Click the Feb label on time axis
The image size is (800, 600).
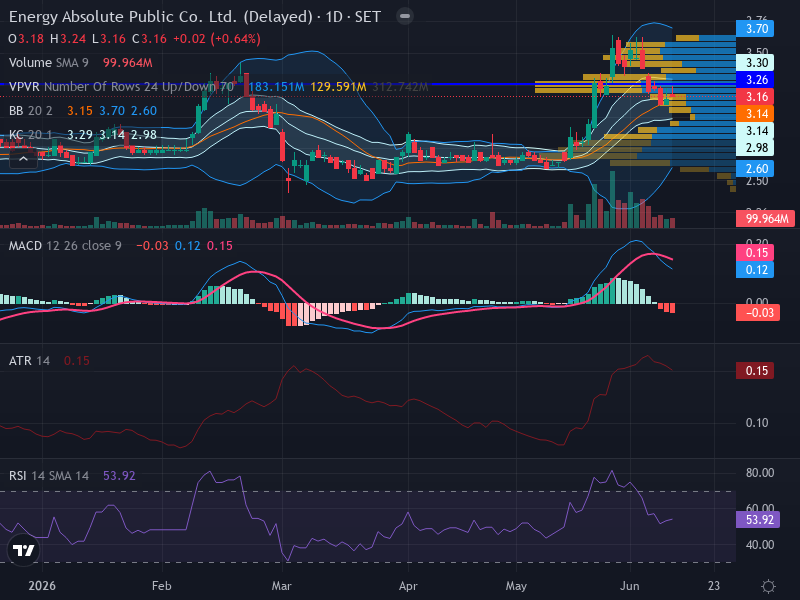pos(162,586)
